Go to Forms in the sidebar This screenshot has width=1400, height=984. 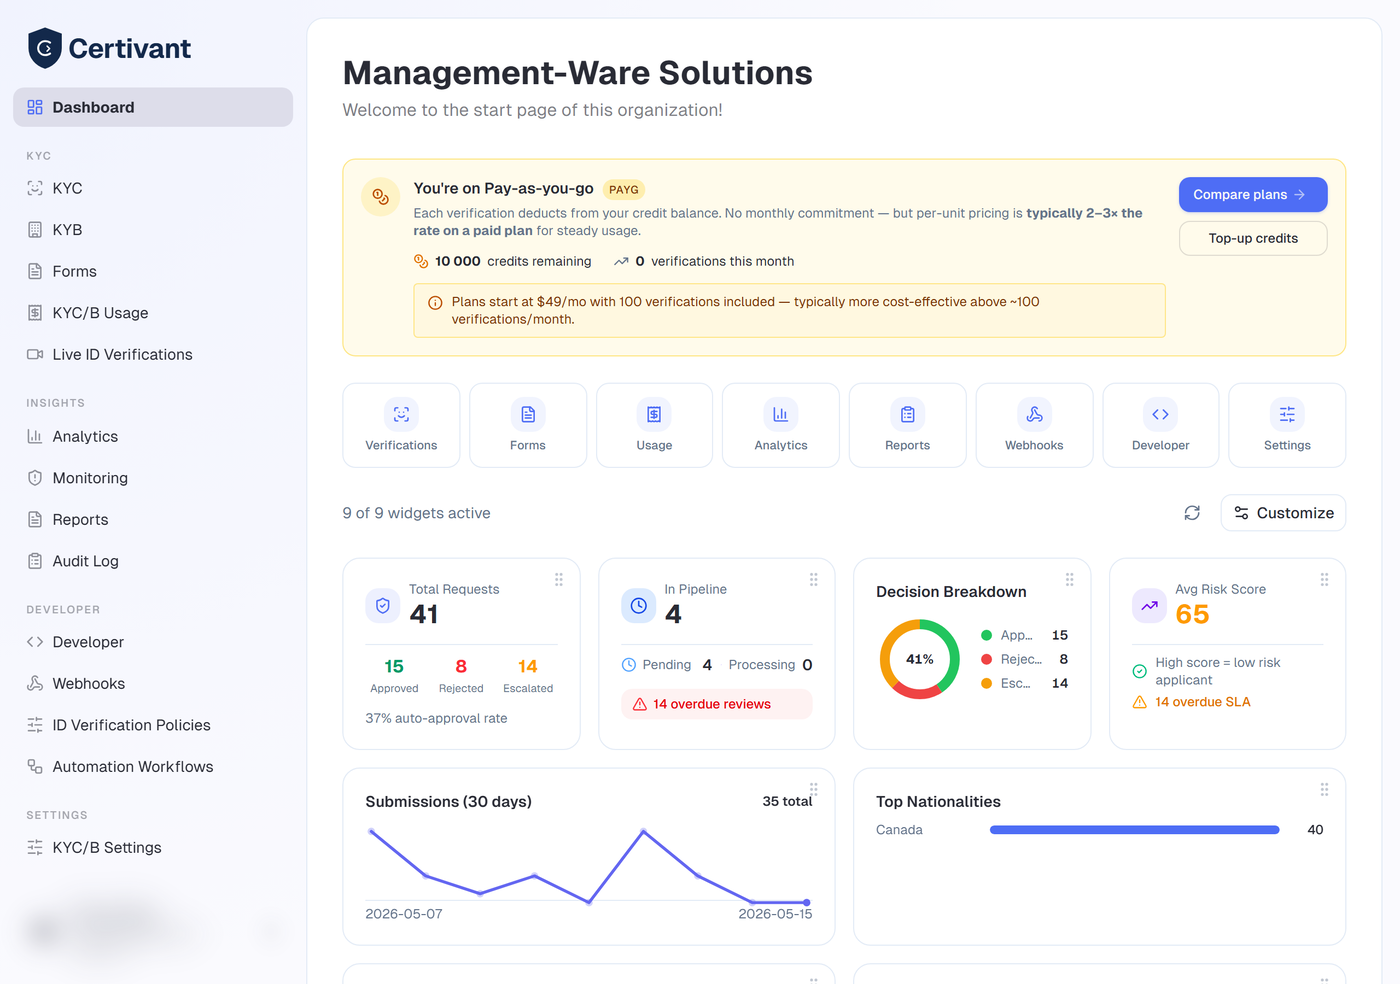(153, 271)
